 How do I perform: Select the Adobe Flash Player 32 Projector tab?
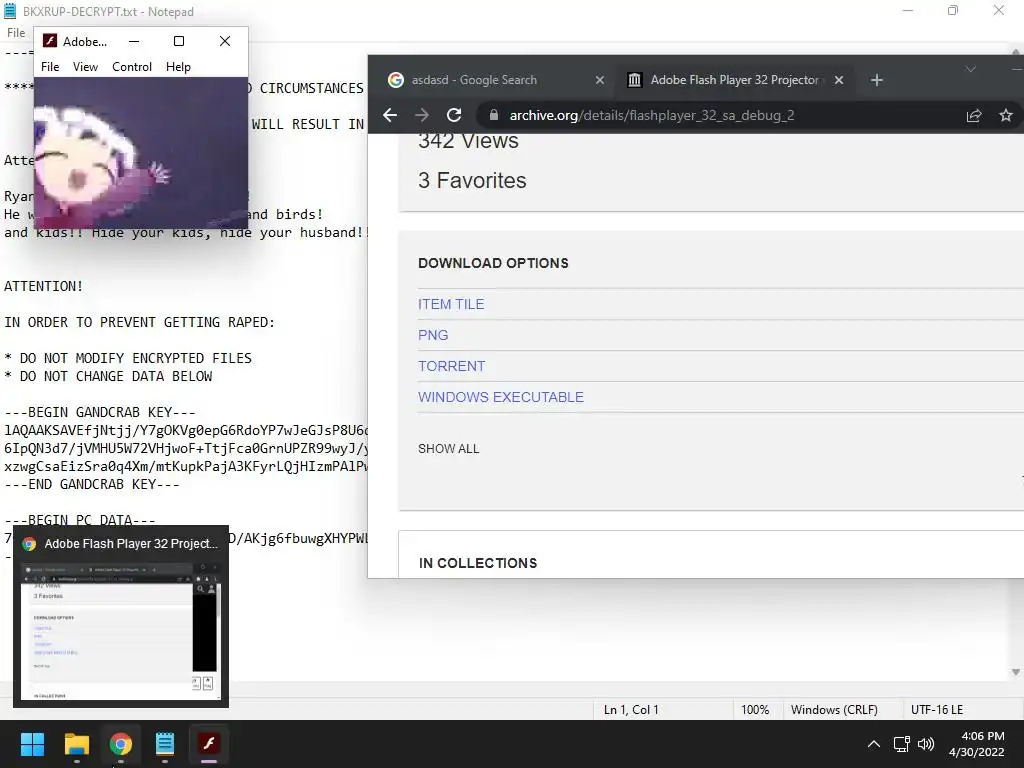tap(735, 80)
